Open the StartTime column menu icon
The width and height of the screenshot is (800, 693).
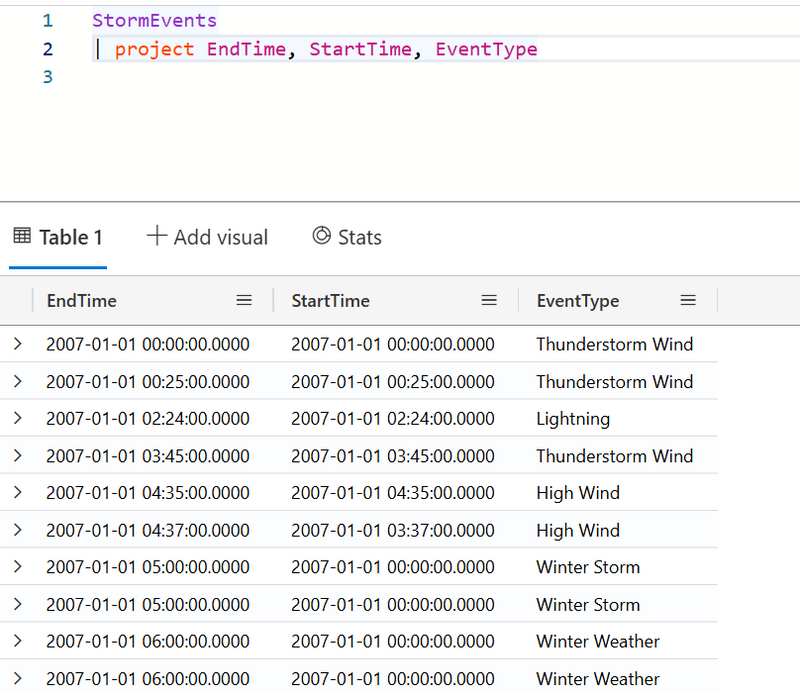(x=489, y=301)
